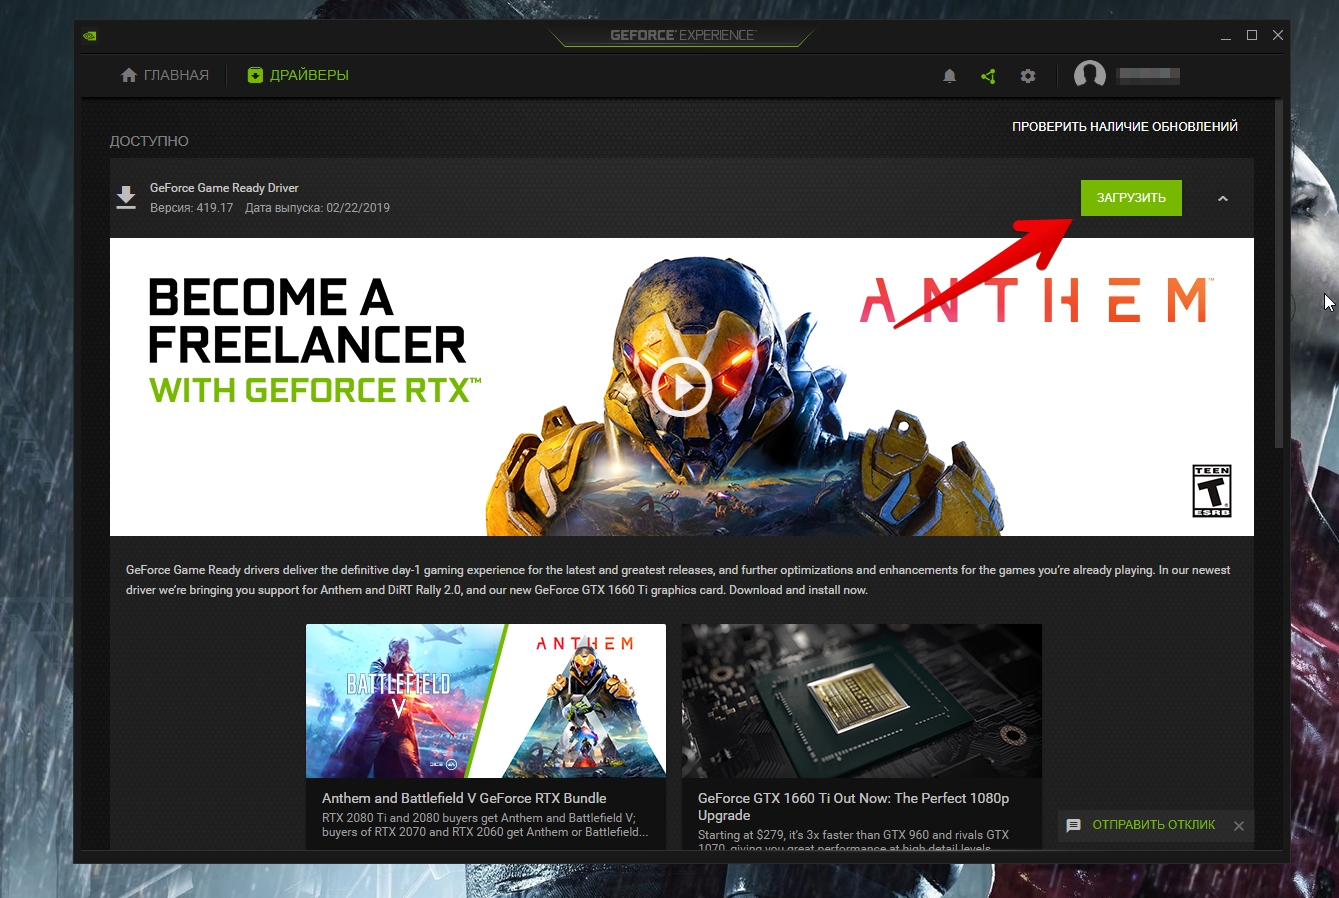Minimize the GeForce Experience window
Viewport: 1339px width, 898px height.
click(1225, 35)
